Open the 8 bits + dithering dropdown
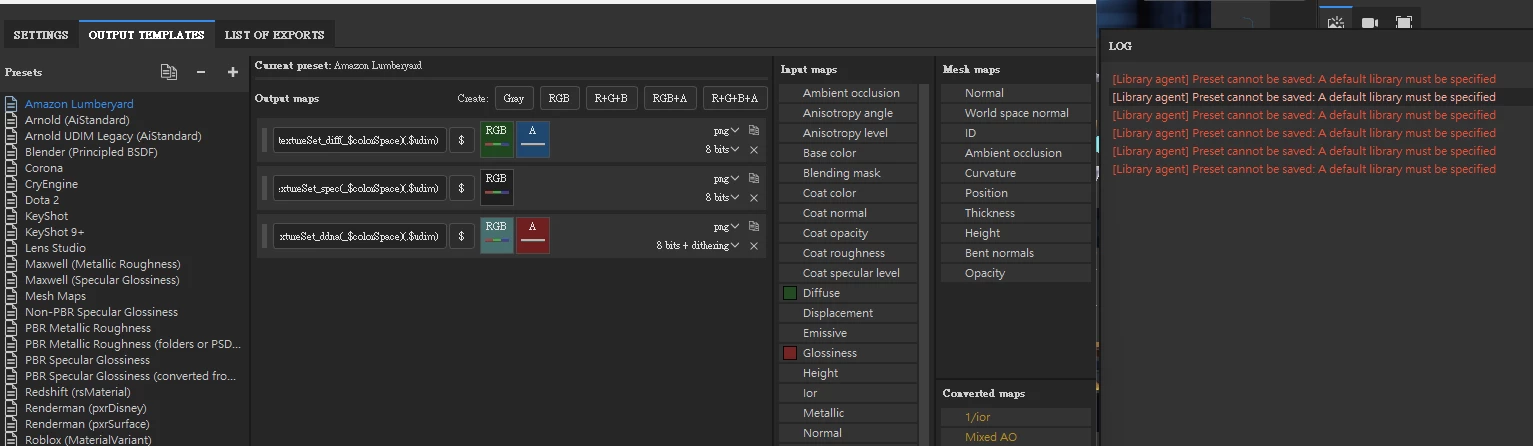 pyautogui.click(x=698, y=246)
